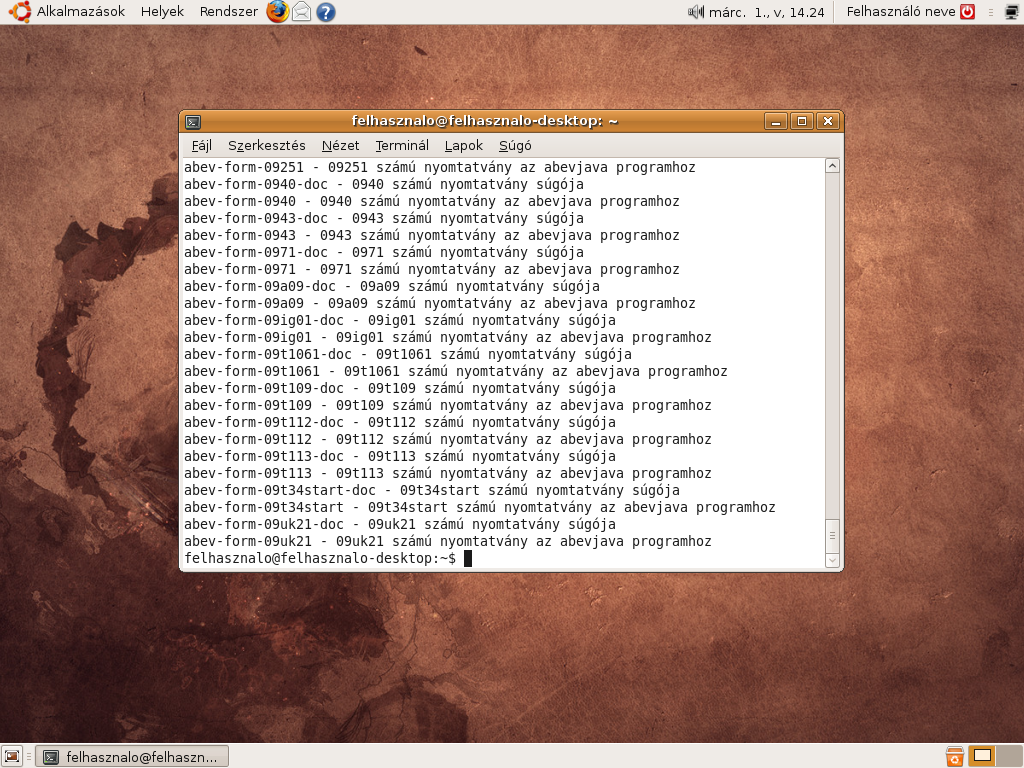Click the terminal scrollbar up arrow
Viewport: 1024px width, 768px height.
[x=832, y=166]
